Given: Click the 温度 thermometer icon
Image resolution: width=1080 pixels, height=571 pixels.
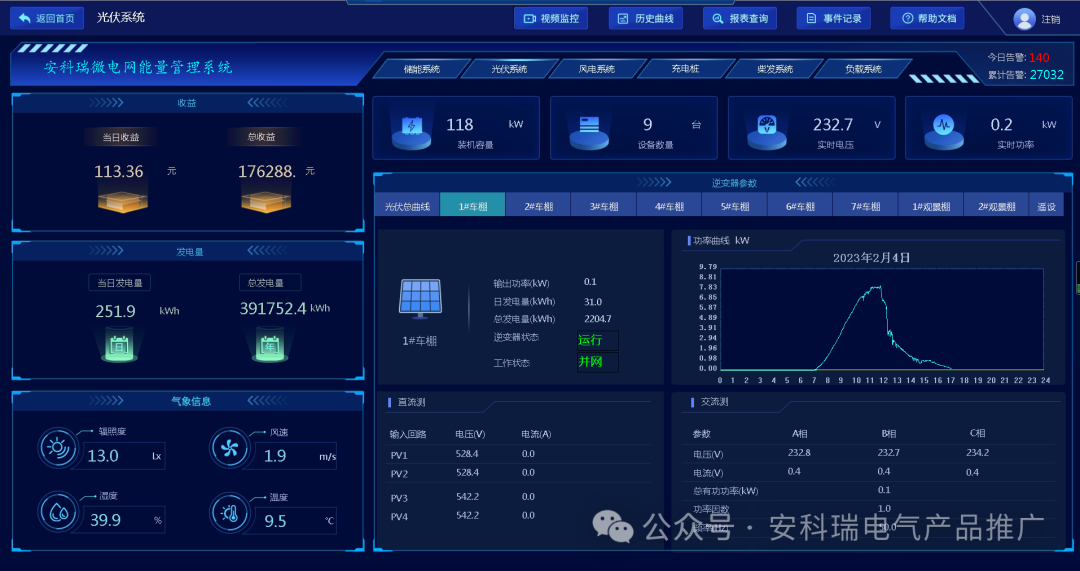Looking at the screenshot, I should click(228, 512).
